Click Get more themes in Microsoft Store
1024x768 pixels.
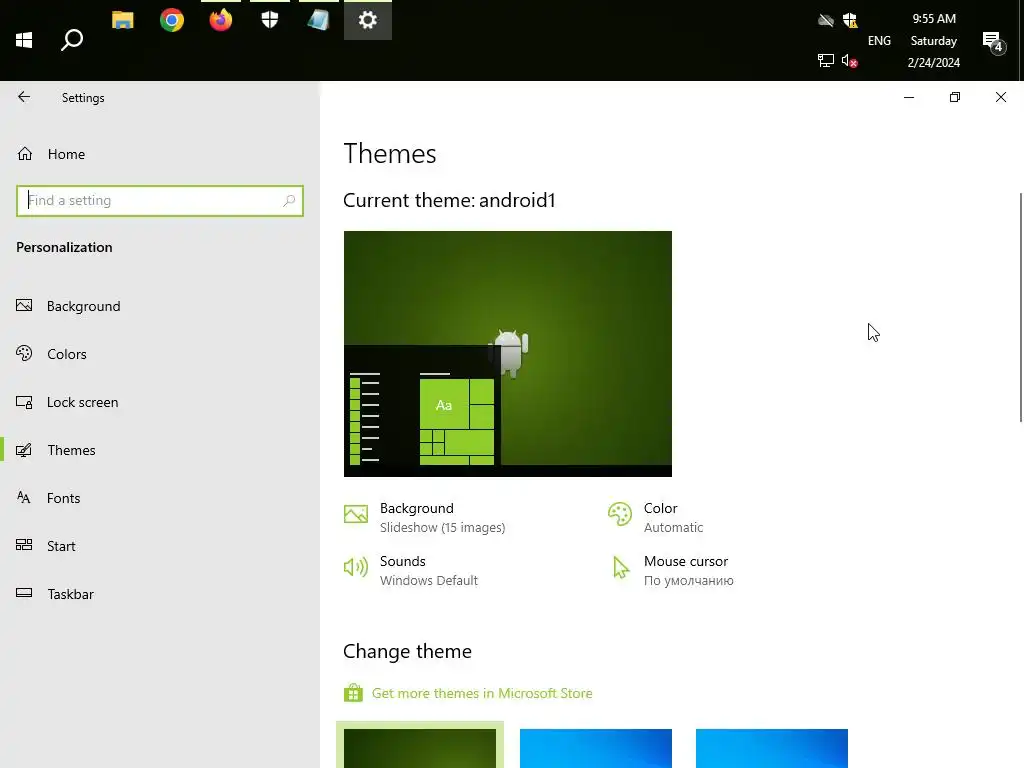tap(482, 693)
